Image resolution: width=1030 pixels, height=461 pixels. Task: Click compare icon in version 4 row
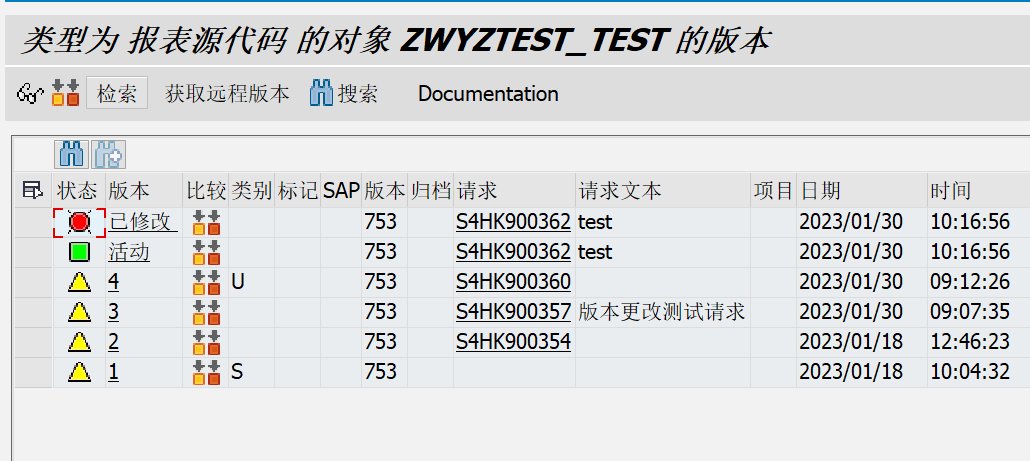206,282
